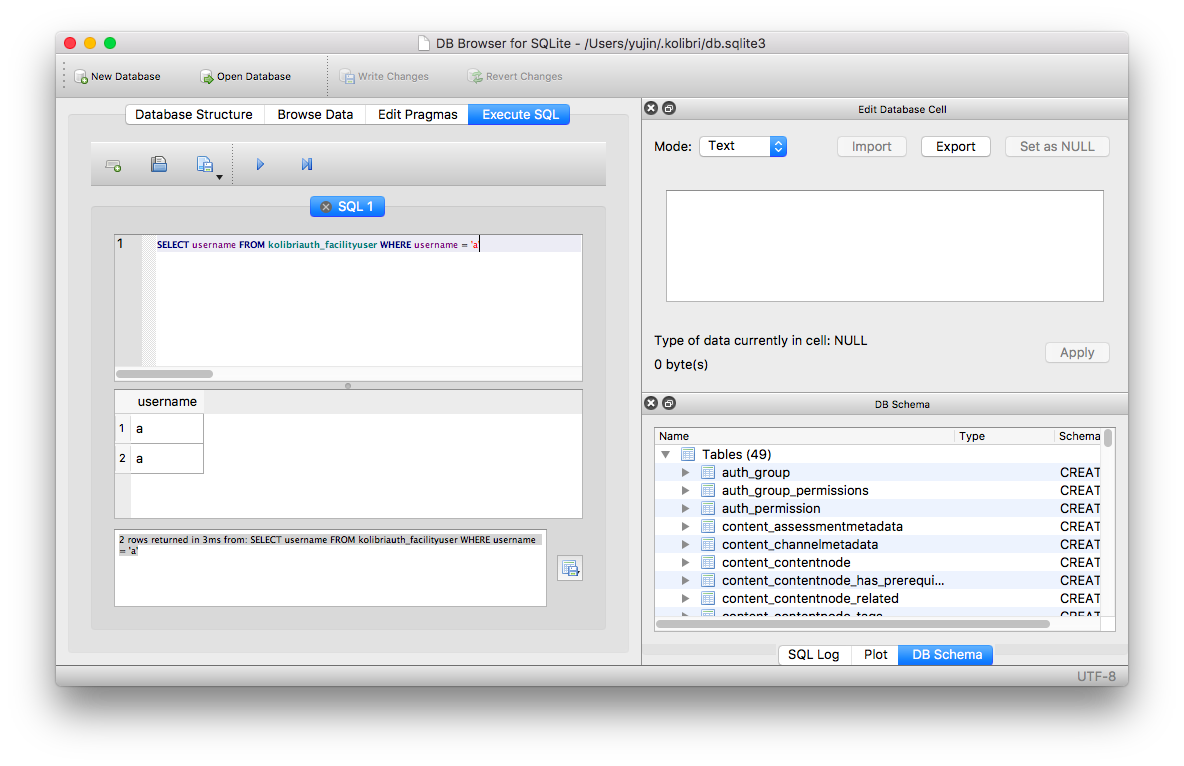Screen dimensions: 1184x766
Task: Expand the auth_group table
Action: pyautogui.click(x=686, y=473)
